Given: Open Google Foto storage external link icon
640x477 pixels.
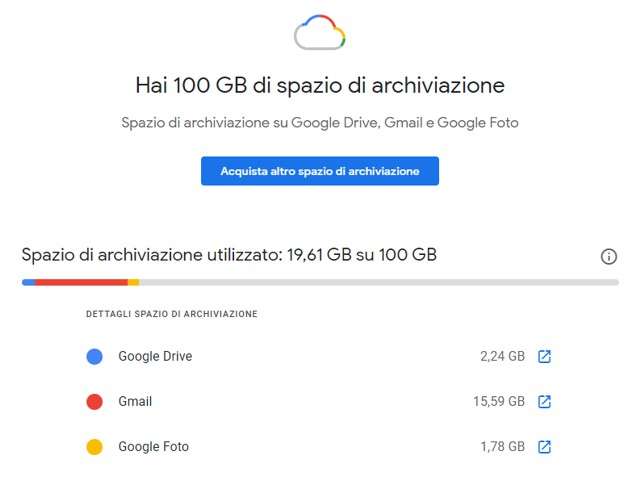Looking at the screenshot, I should tap(544, 447).
